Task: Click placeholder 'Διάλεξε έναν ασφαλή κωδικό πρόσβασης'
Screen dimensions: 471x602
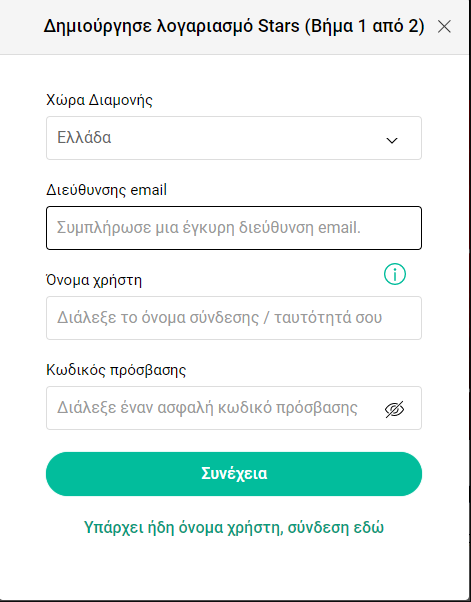Action: click(x=207, y=408)
